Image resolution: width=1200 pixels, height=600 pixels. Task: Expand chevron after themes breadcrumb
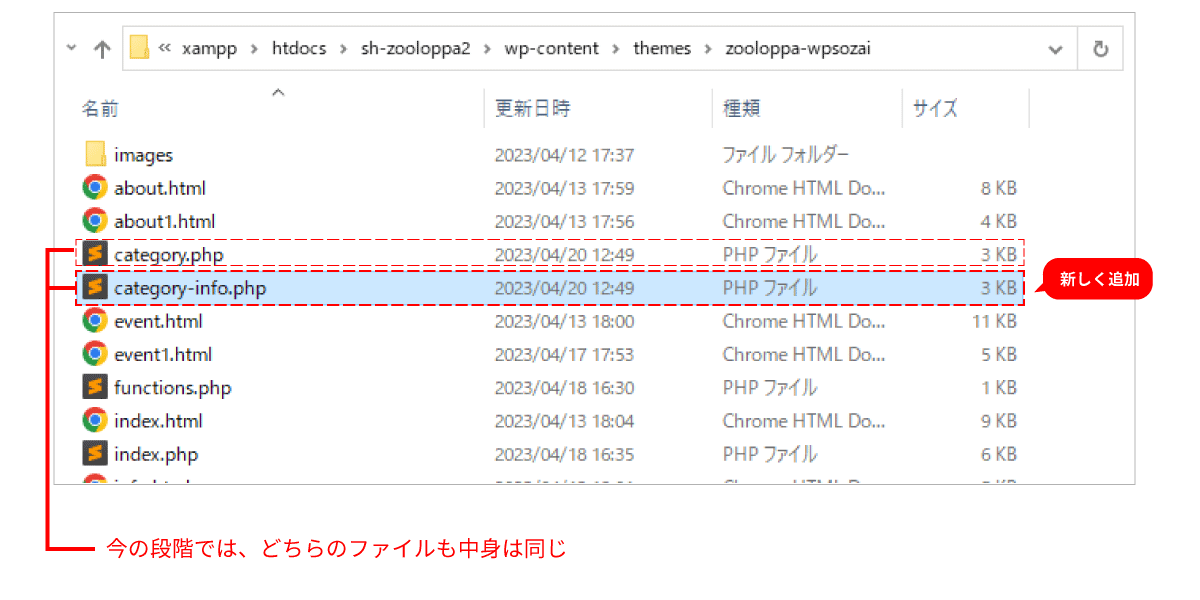pyautogui.click(x=708, y=48)
